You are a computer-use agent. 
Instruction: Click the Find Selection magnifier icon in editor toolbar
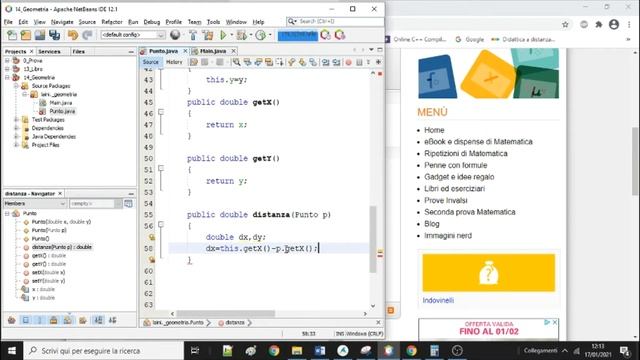(x=236, y=62)
